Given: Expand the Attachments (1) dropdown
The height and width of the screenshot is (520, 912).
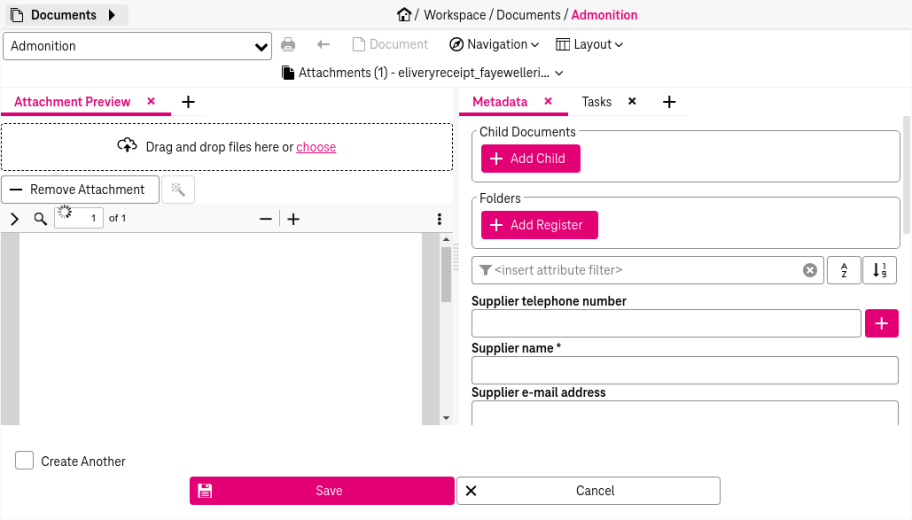Looking at the screenshot, I should click(423, 73).
